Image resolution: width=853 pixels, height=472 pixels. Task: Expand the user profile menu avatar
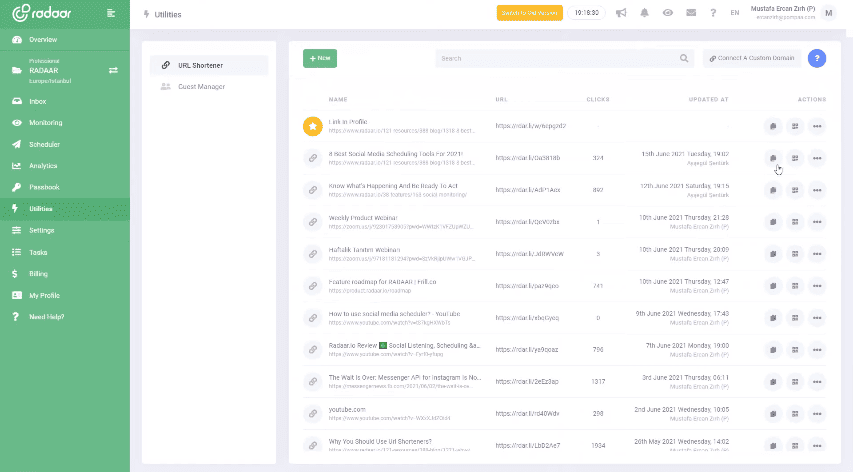pyautogui.click(x=829, y=13)
